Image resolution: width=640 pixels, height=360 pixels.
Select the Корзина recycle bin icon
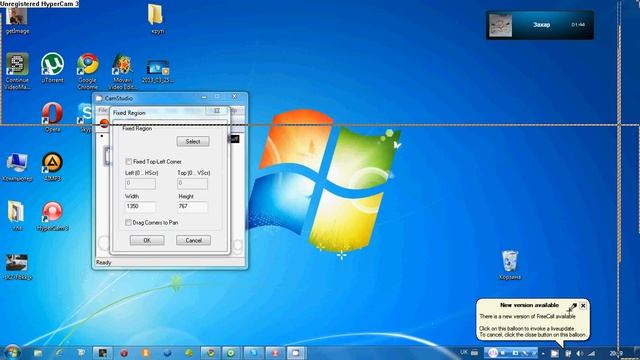pos(510,265)
